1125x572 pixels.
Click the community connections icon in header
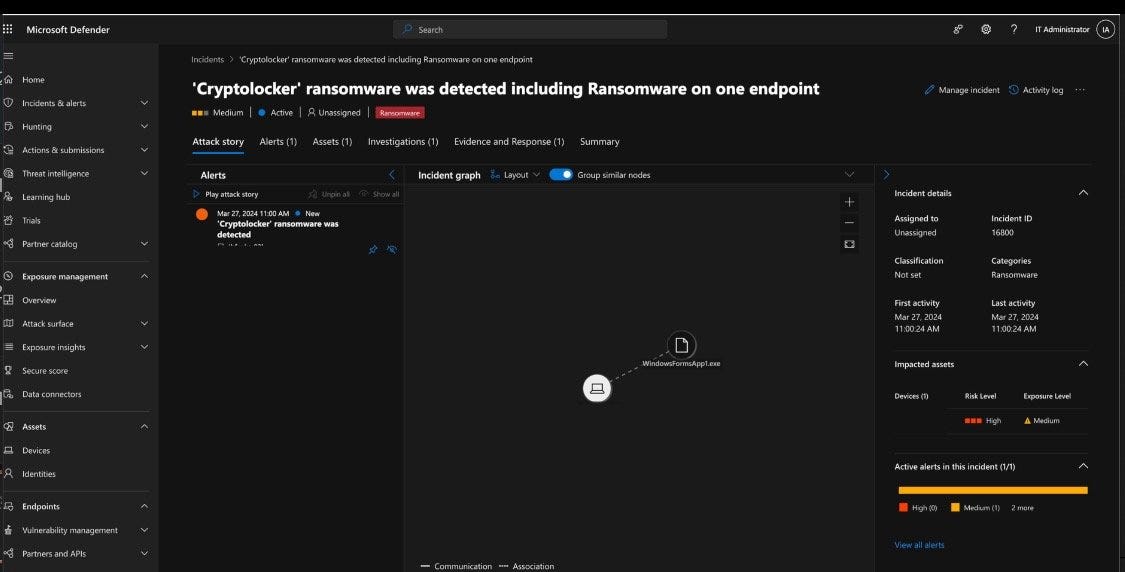click(x=958, y=29)
